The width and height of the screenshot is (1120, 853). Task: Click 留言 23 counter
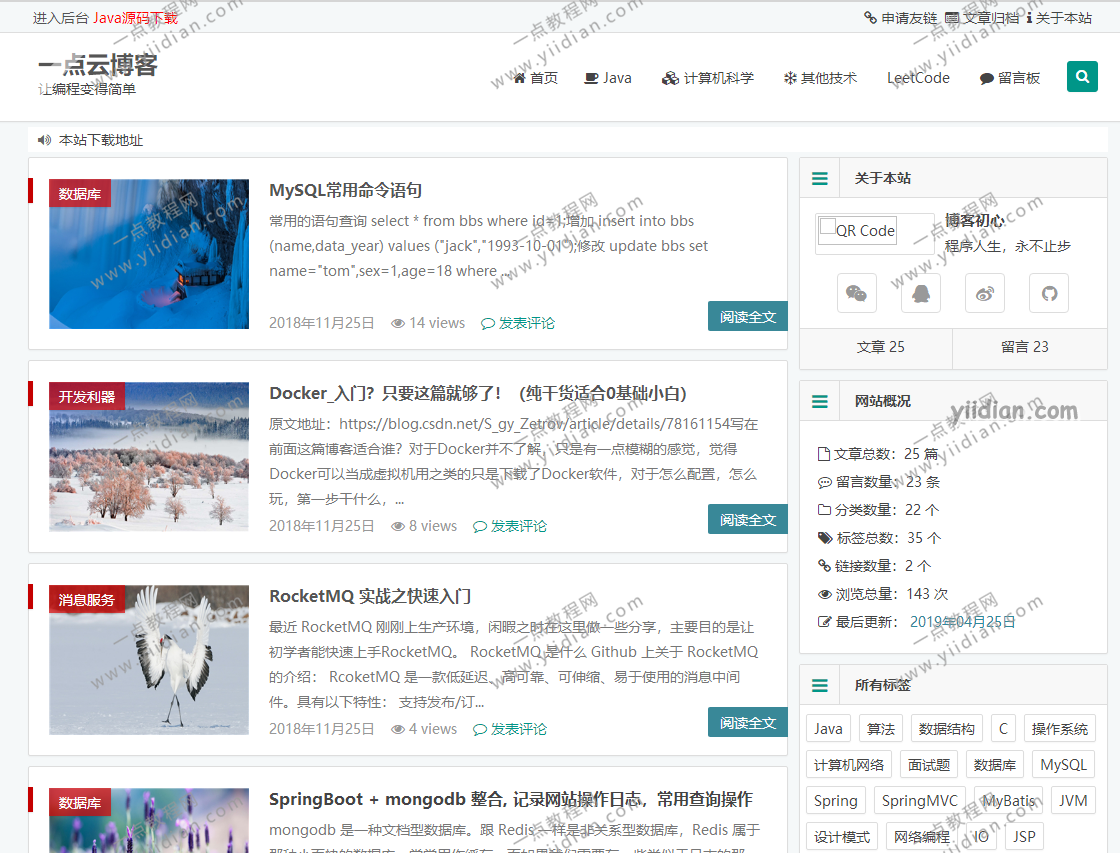1024,347
